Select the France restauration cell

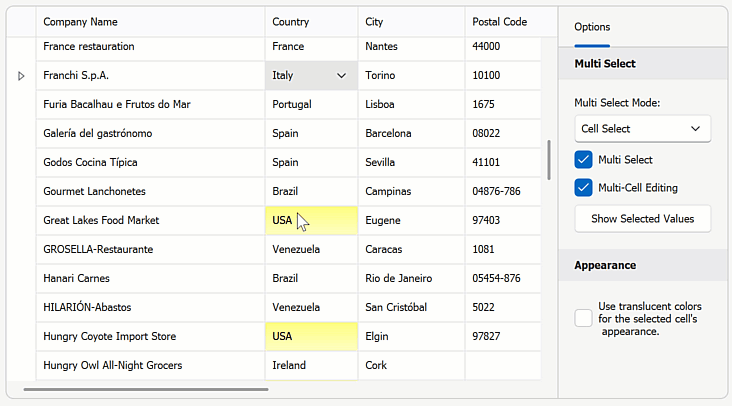[x=150, y=47]
